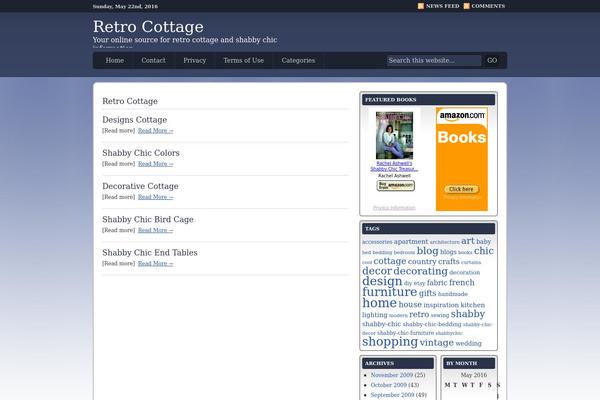Open the October 2009 archive
600x400 pixels.
coord(388,385)
